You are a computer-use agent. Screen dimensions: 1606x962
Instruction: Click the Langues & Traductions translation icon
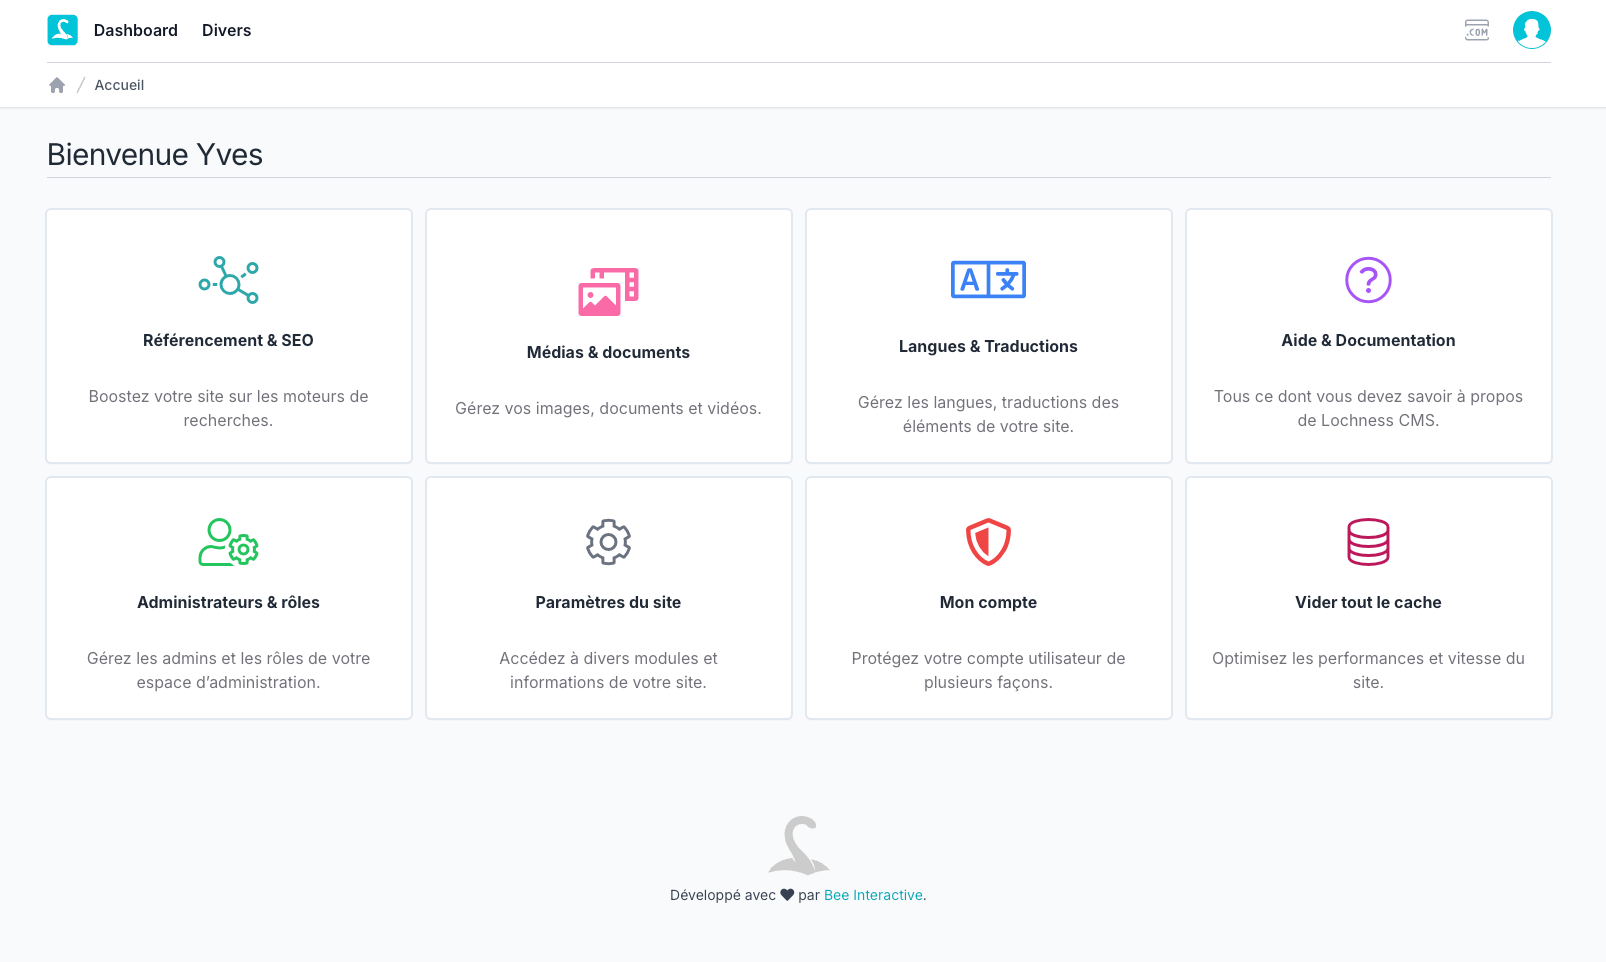pos(988,281)
